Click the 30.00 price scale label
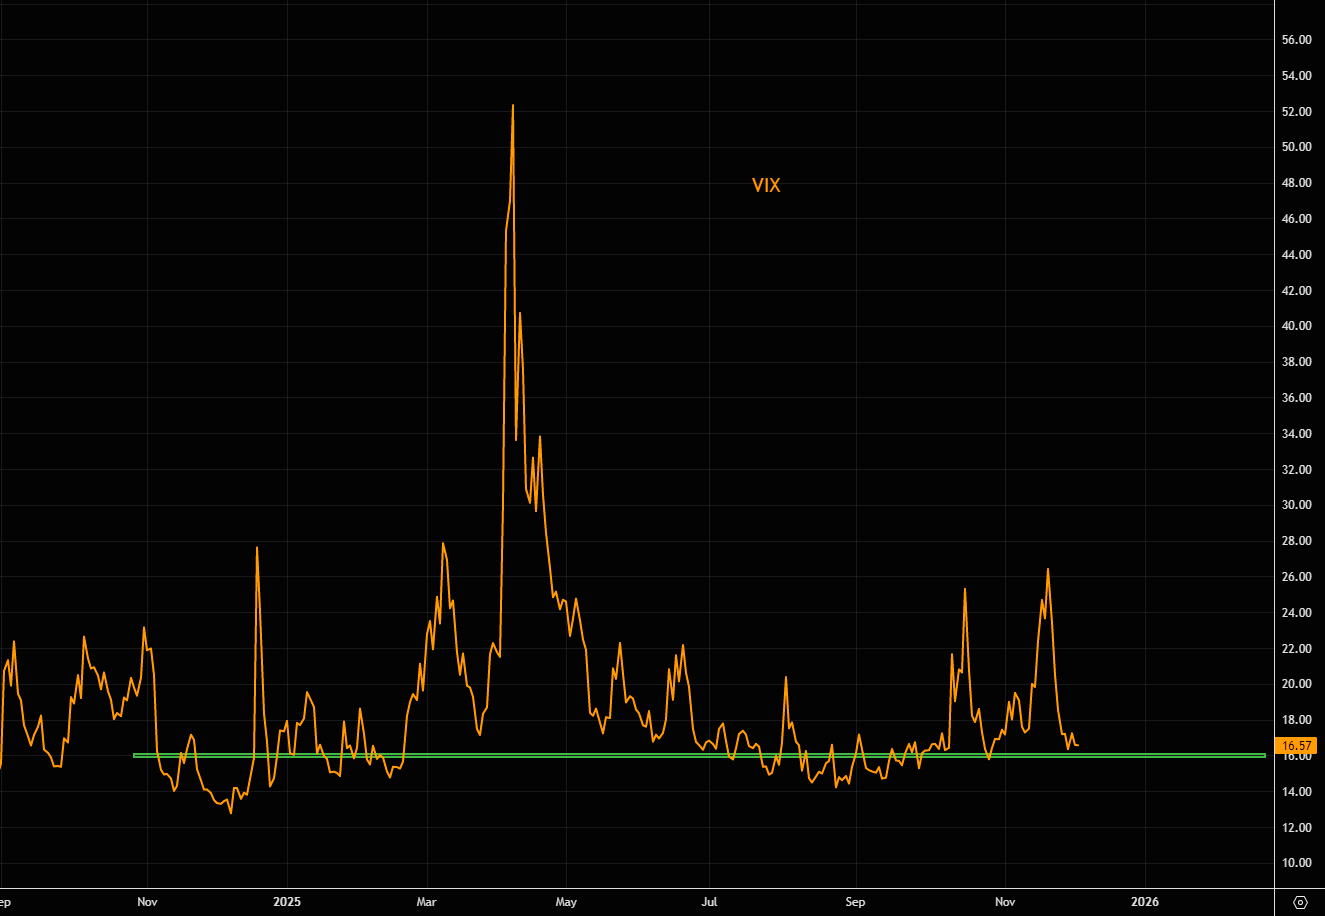Screen dimensions: 1325x916 coord(1296,505)
